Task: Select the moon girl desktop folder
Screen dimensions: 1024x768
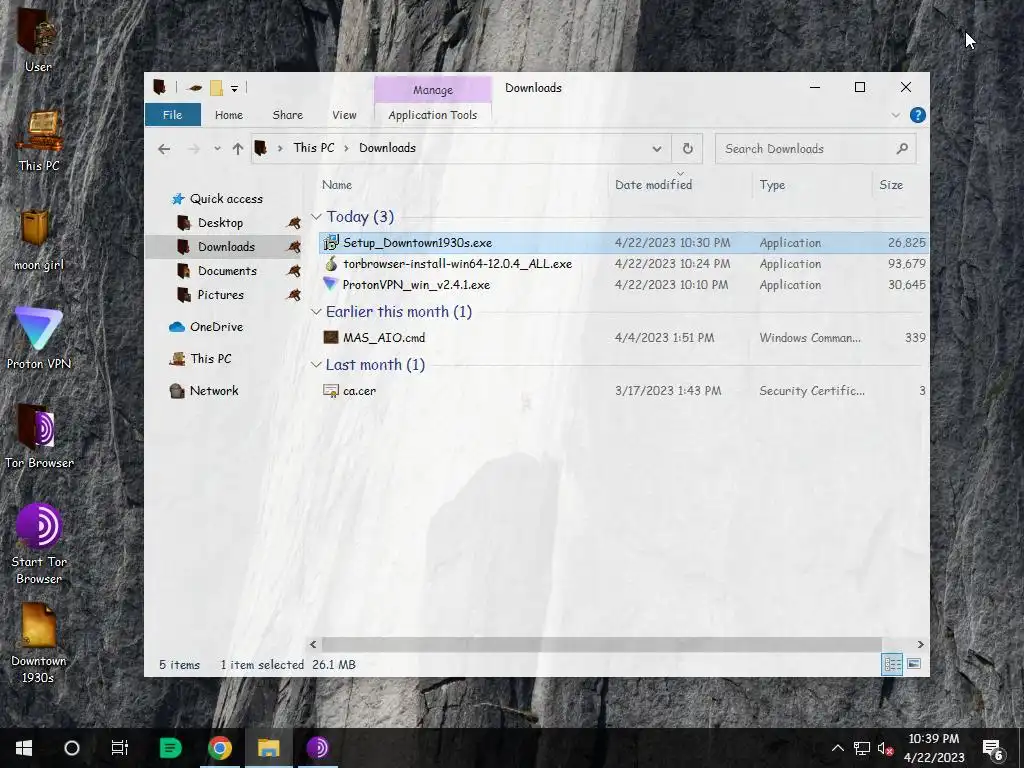Action: point(38,240)
